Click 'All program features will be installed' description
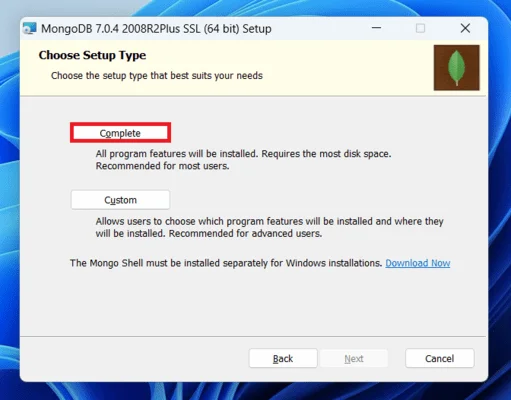The width and height of the screenshot is (511, 400). click(243, 160)
